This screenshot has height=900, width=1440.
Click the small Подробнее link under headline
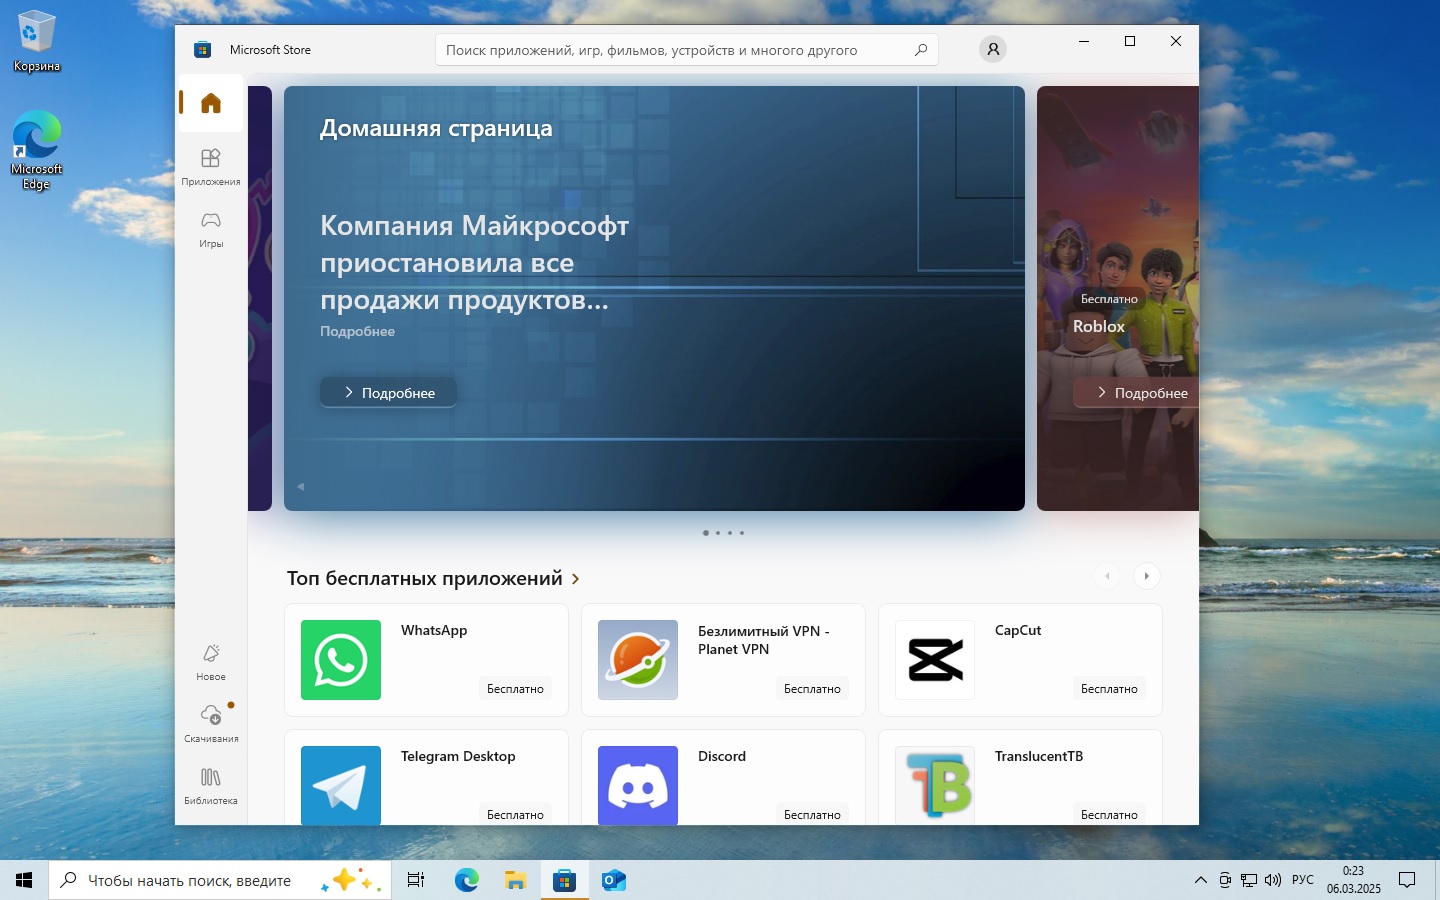pos(357,331)
